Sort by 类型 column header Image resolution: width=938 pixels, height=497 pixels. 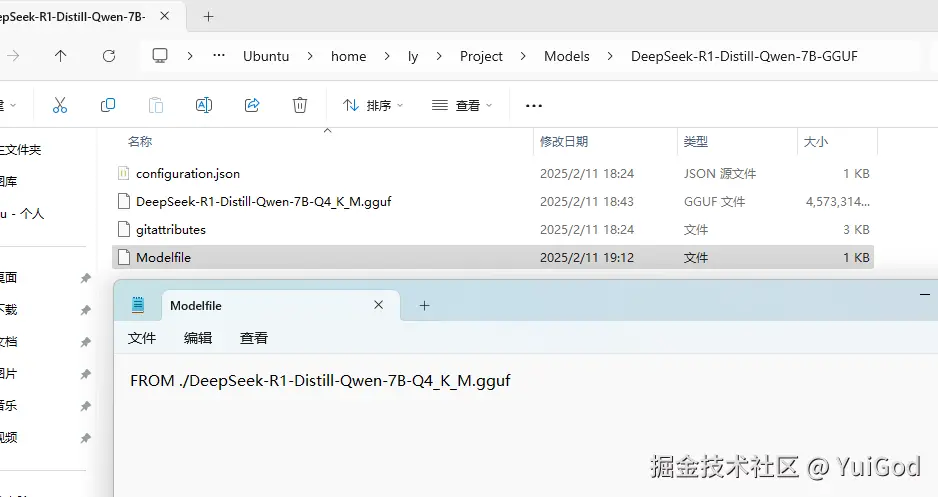(696, 142)
